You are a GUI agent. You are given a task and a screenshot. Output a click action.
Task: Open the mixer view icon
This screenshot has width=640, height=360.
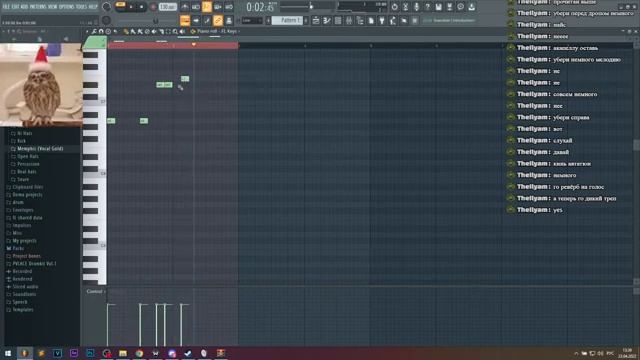[x=349, y=20]
